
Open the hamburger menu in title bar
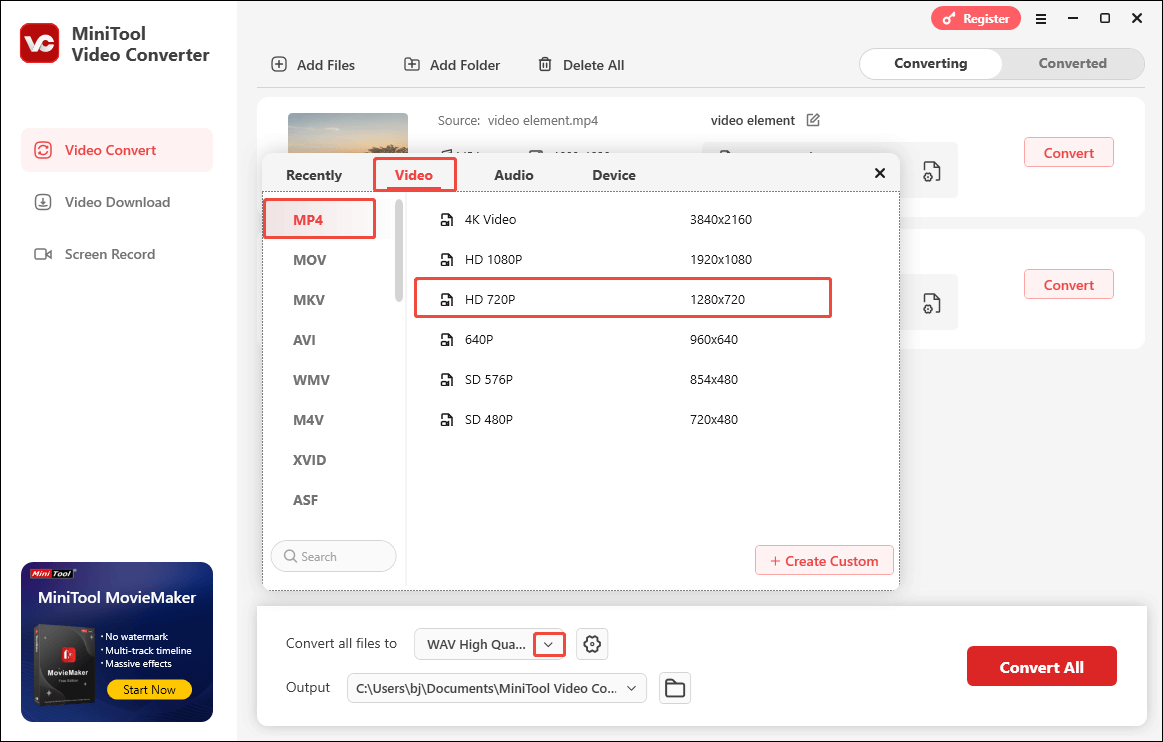click(x=1041, y=19)
